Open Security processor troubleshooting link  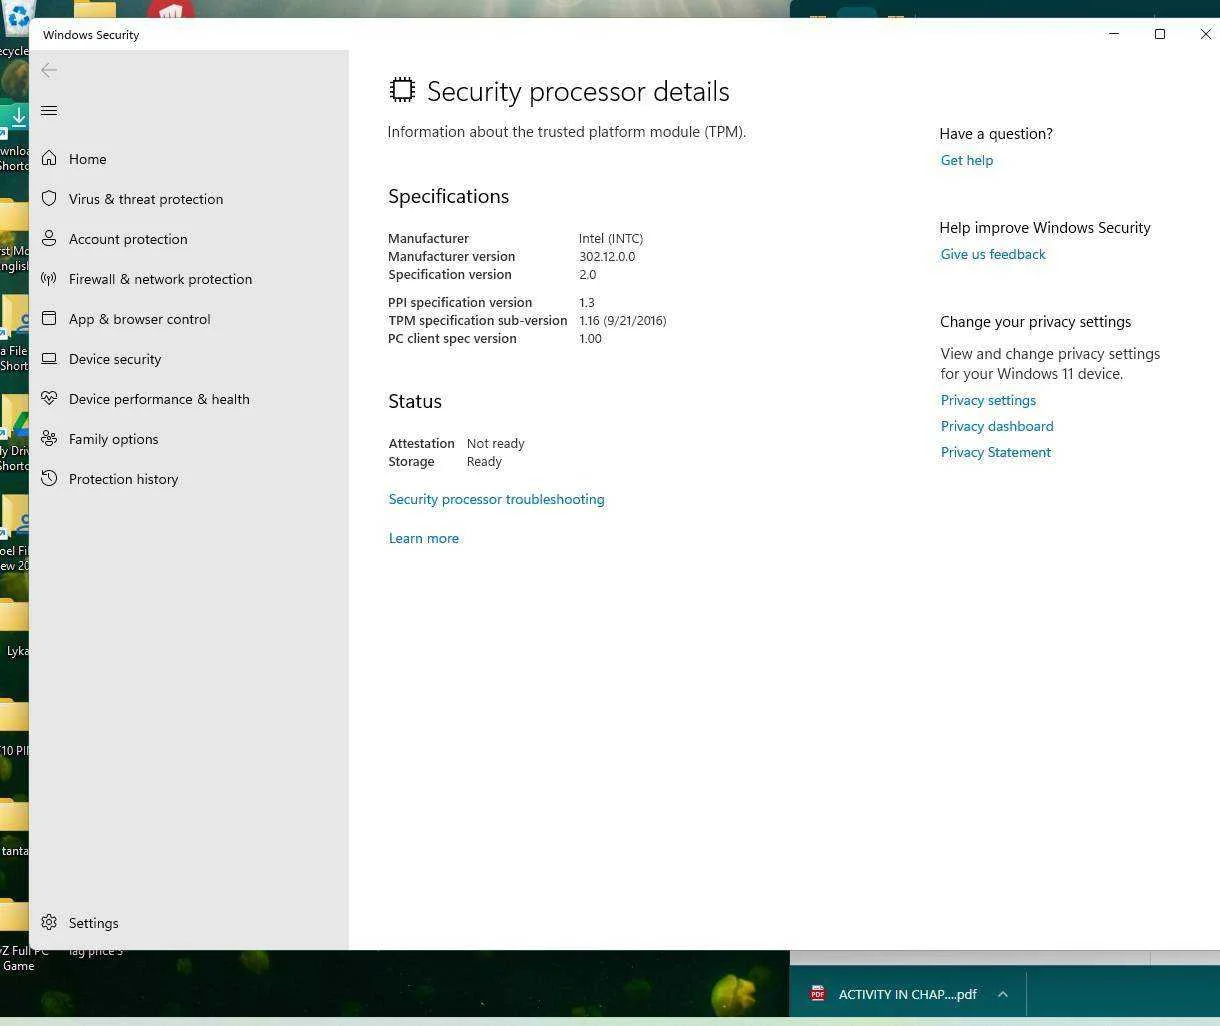(x=496, y=499)
